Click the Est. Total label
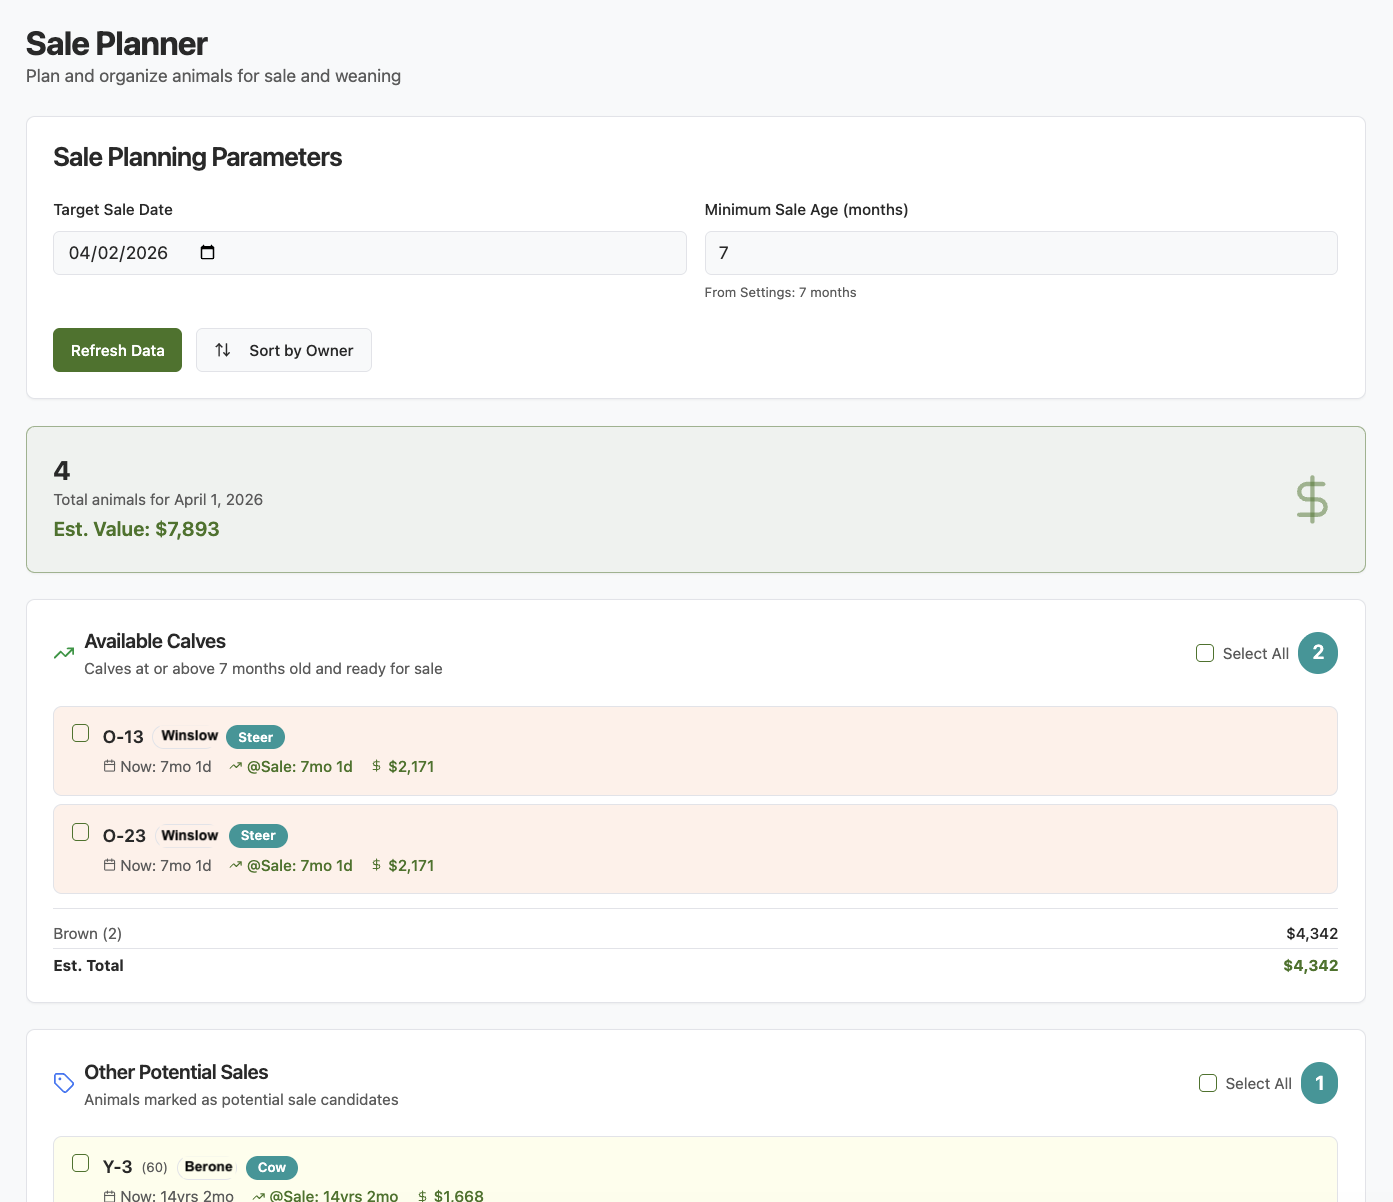The width and height of the screenshot is (1393, 1202). pos(88,965)
